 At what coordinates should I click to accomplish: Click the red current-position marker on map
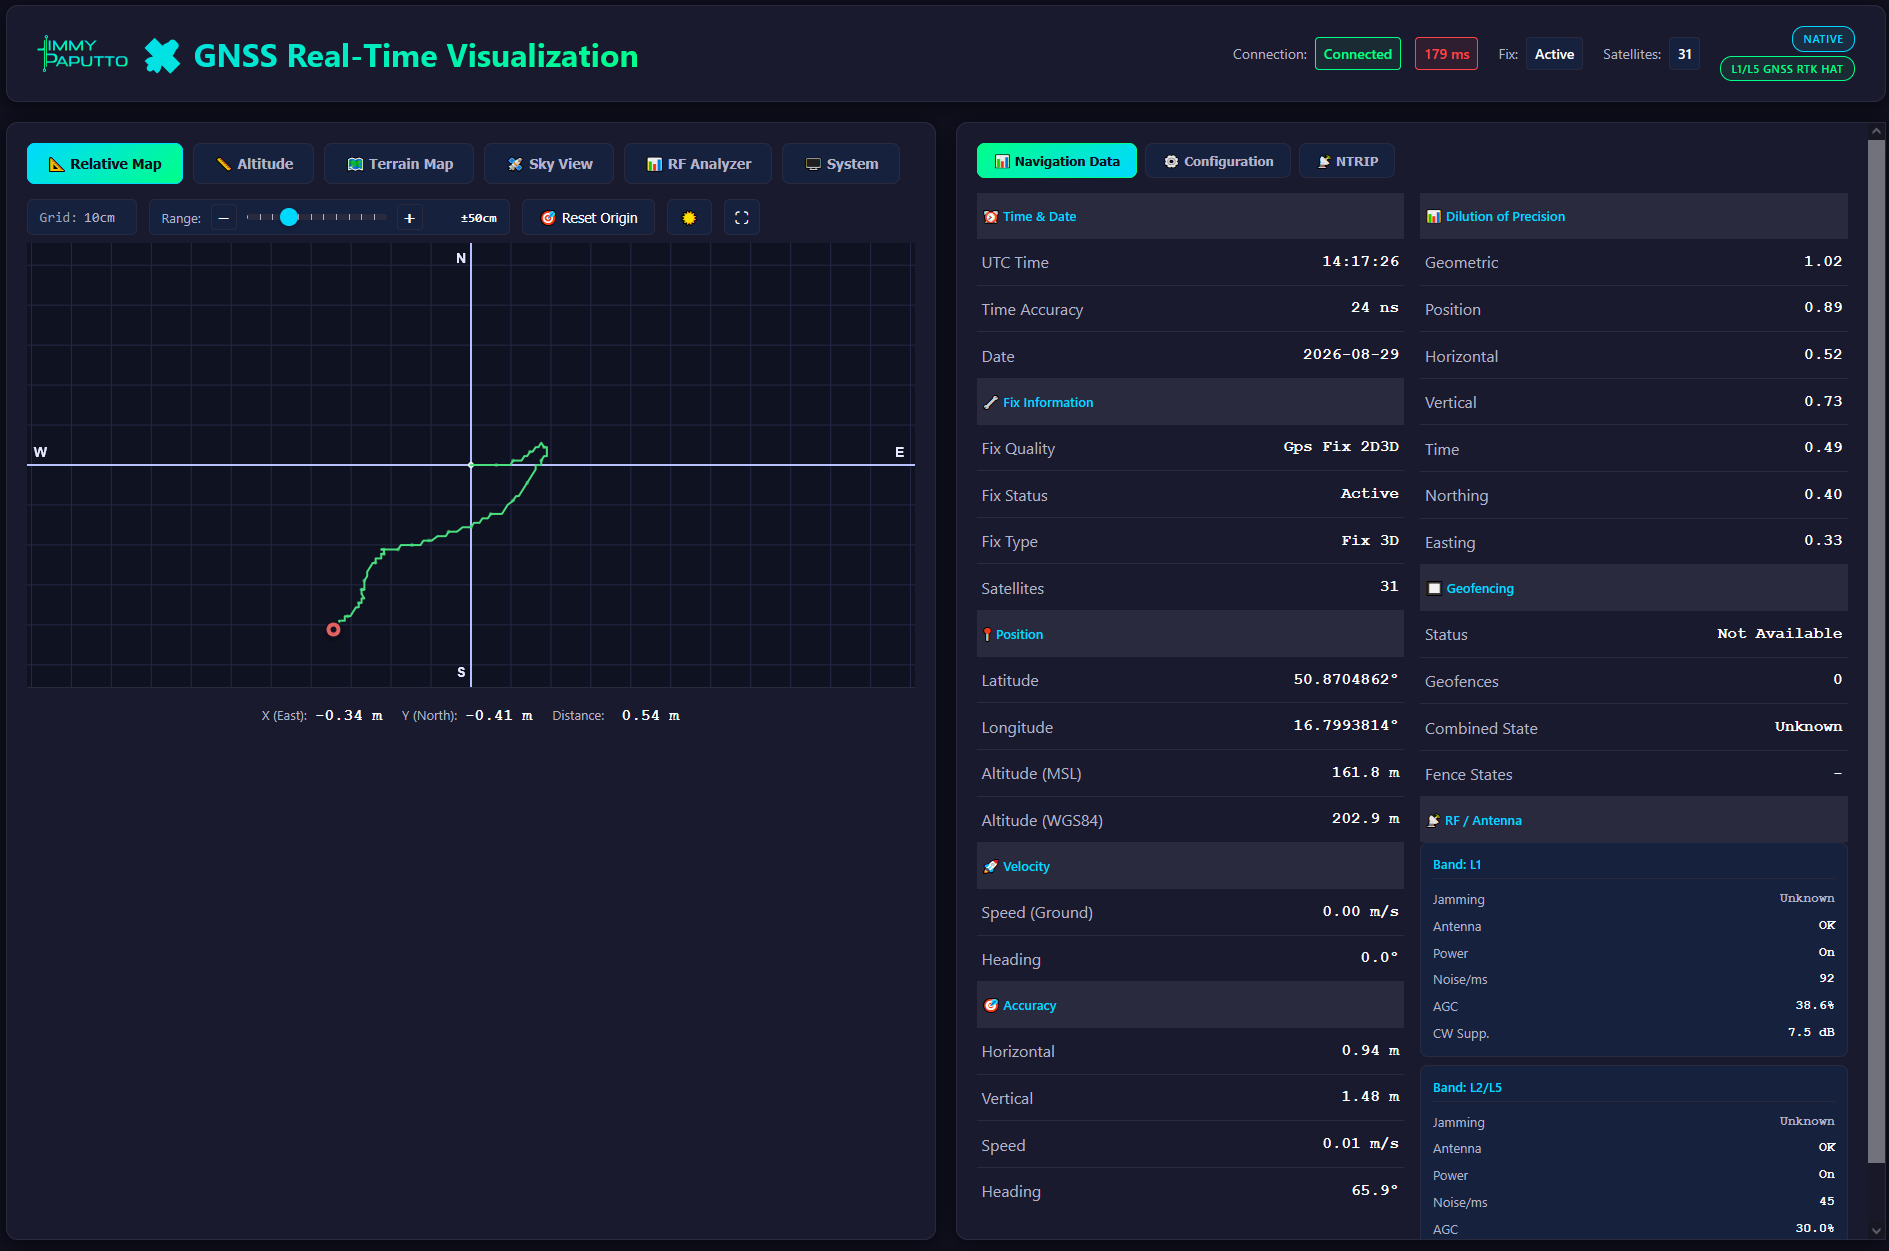334,630
